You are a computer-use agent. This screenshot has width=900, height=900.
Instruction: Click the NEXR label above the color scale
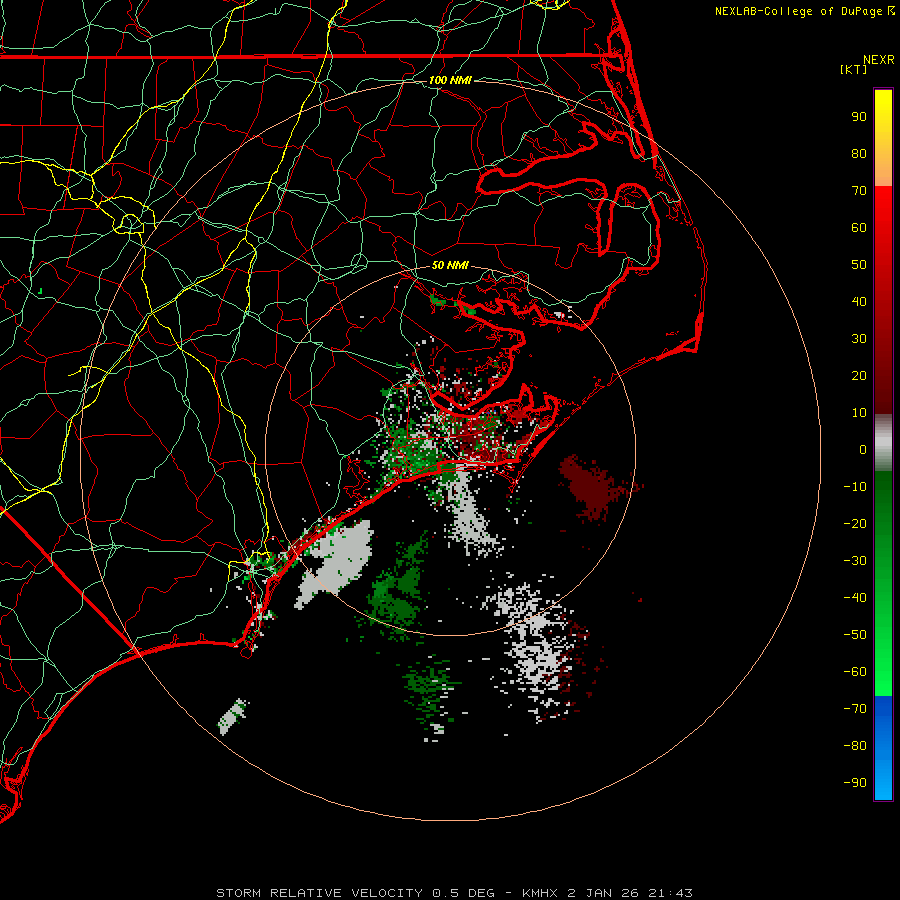click(879, 60)
